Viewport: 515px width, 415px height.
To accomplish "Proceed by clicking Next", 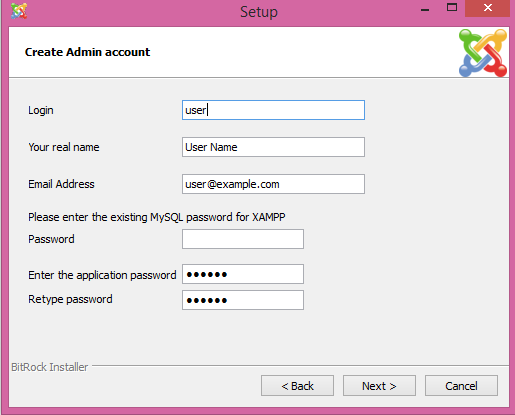I will (379, 386).
